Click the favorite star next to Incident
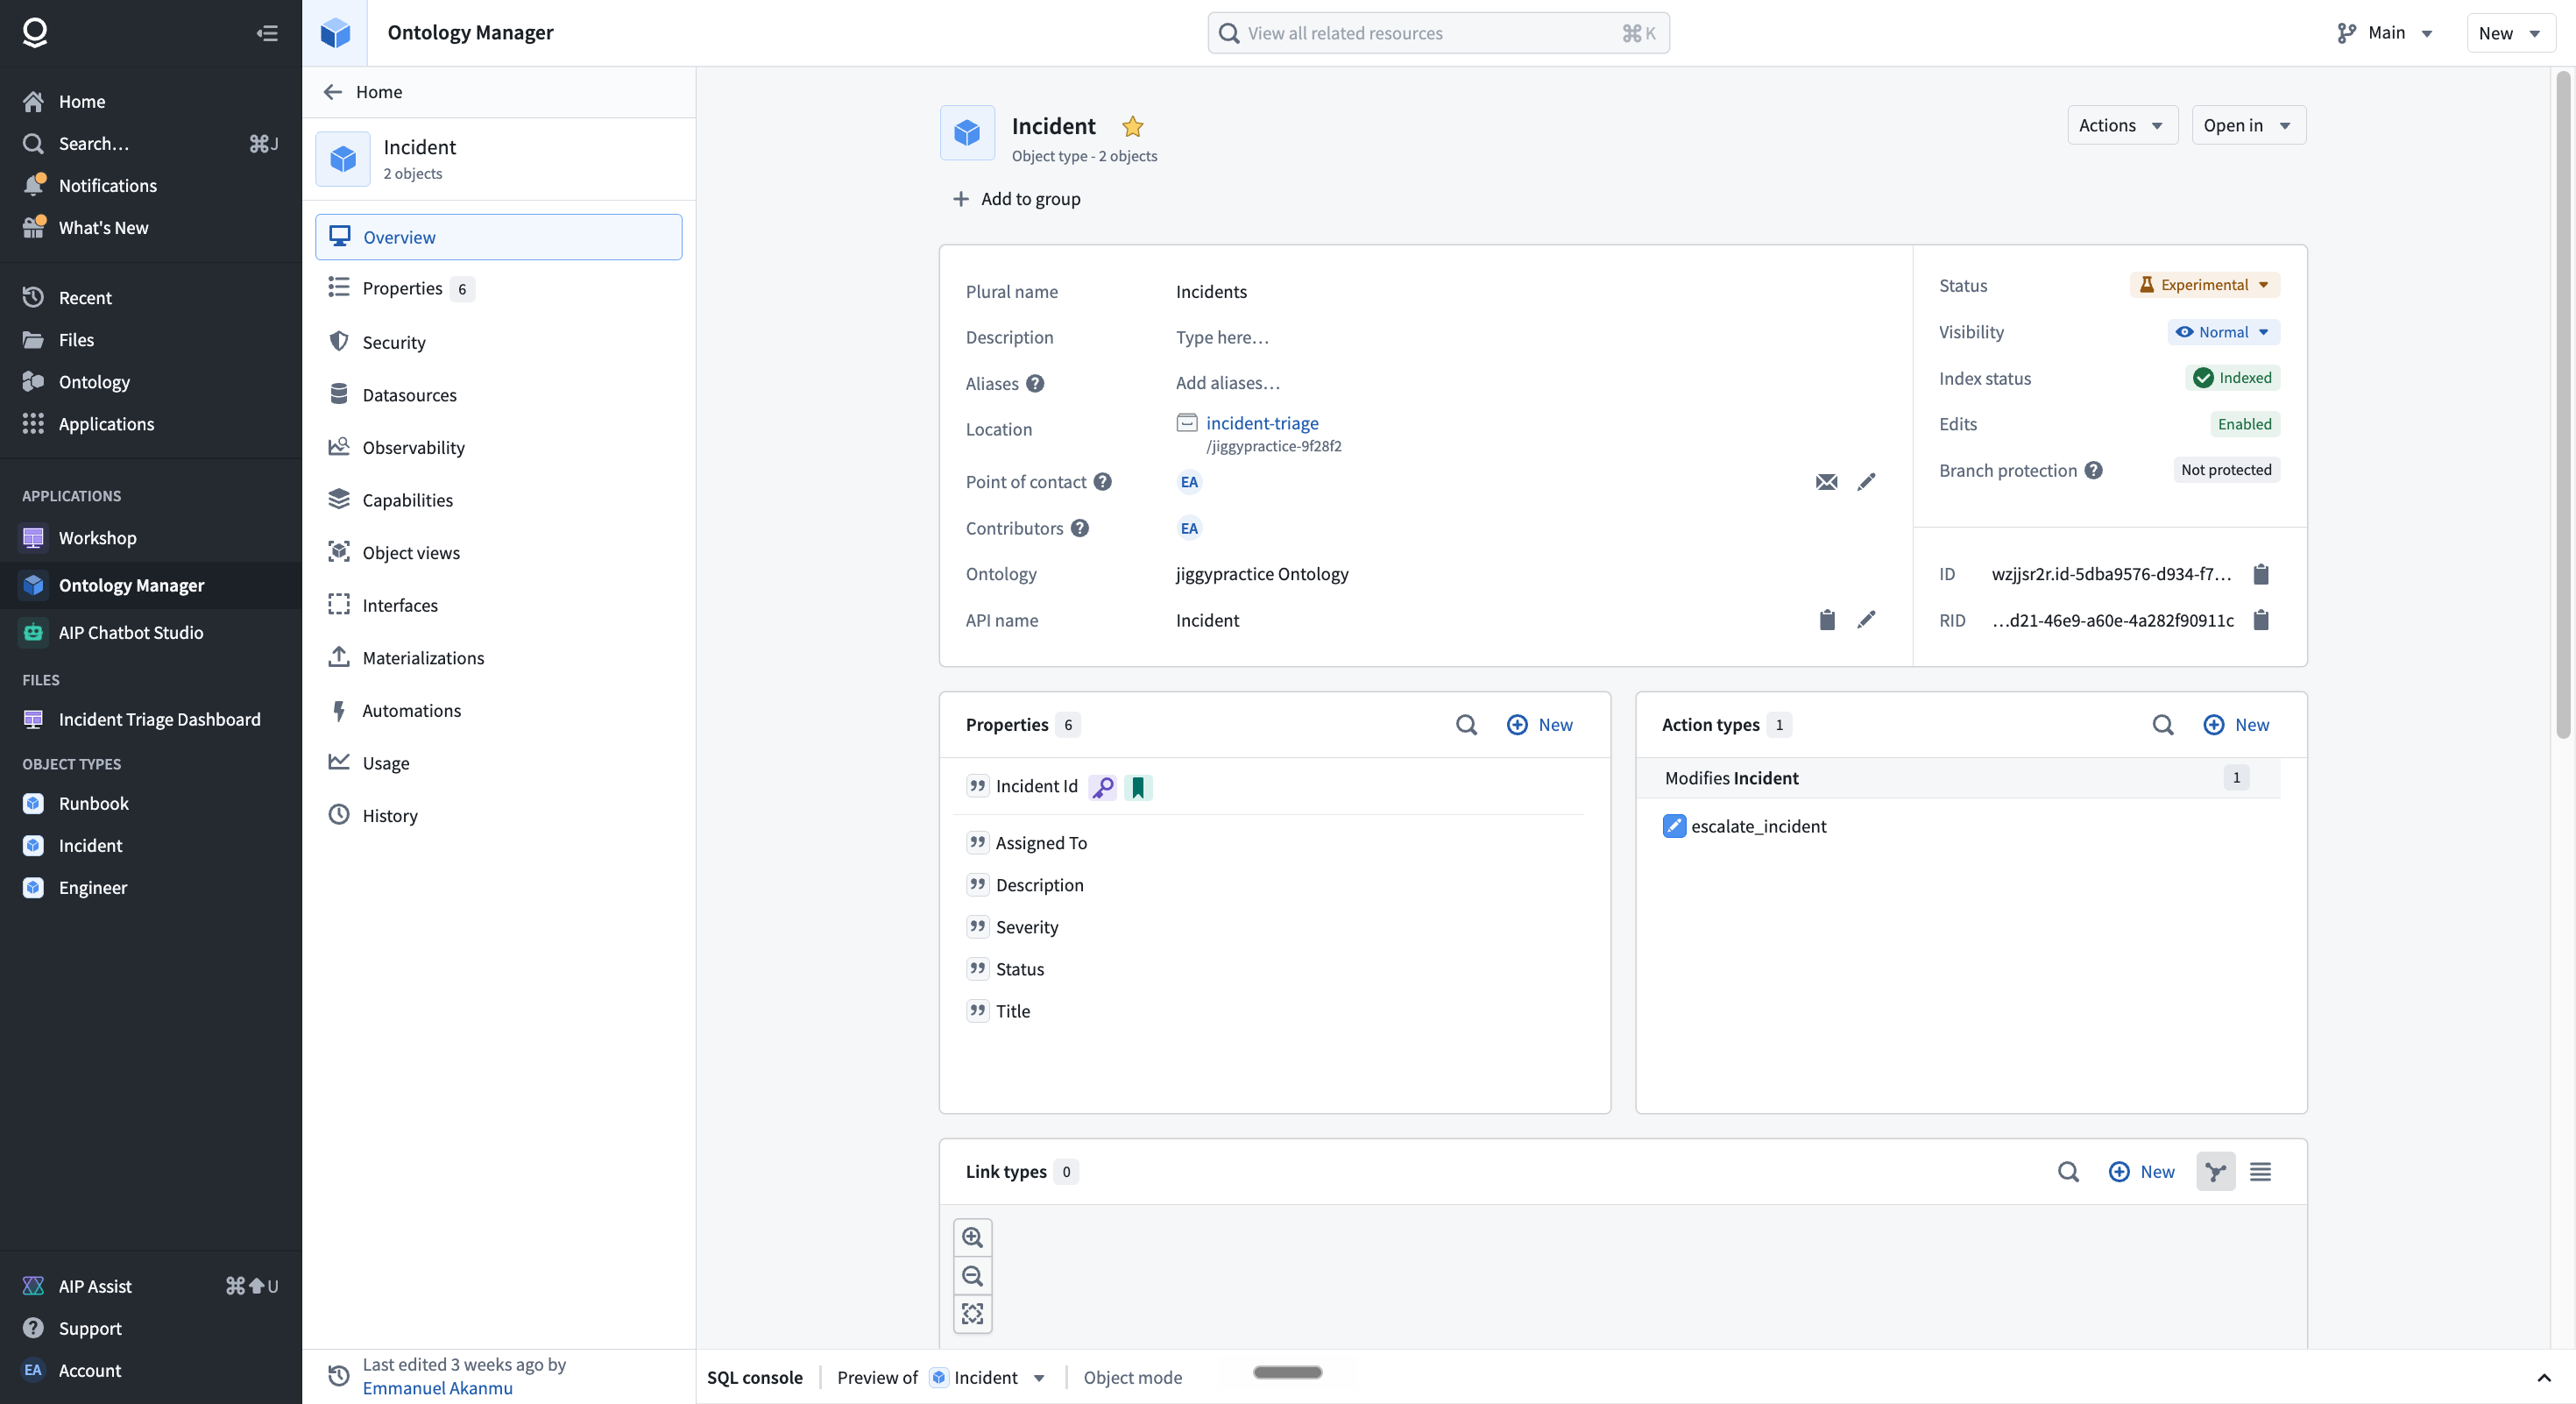2576x1404 pixels. click(1132, 126)
